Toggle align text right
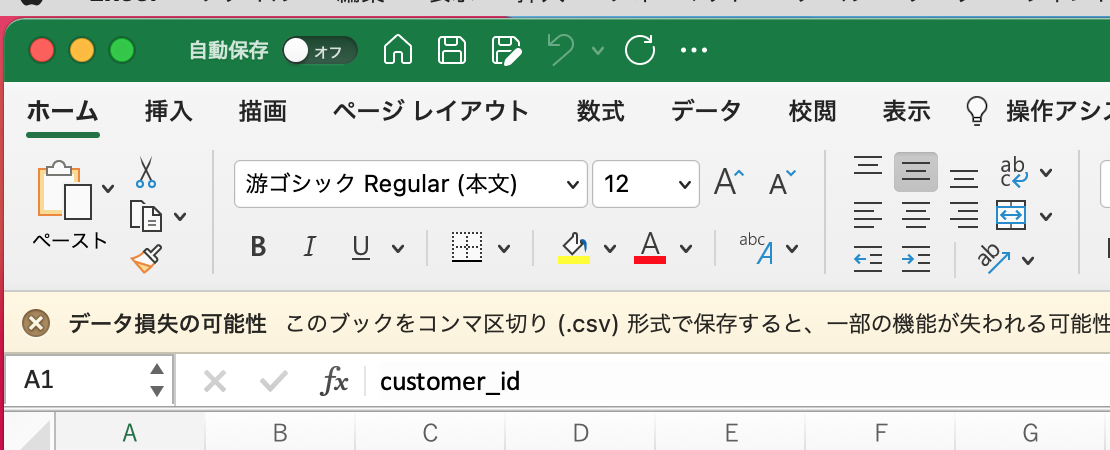 point(963,215)
